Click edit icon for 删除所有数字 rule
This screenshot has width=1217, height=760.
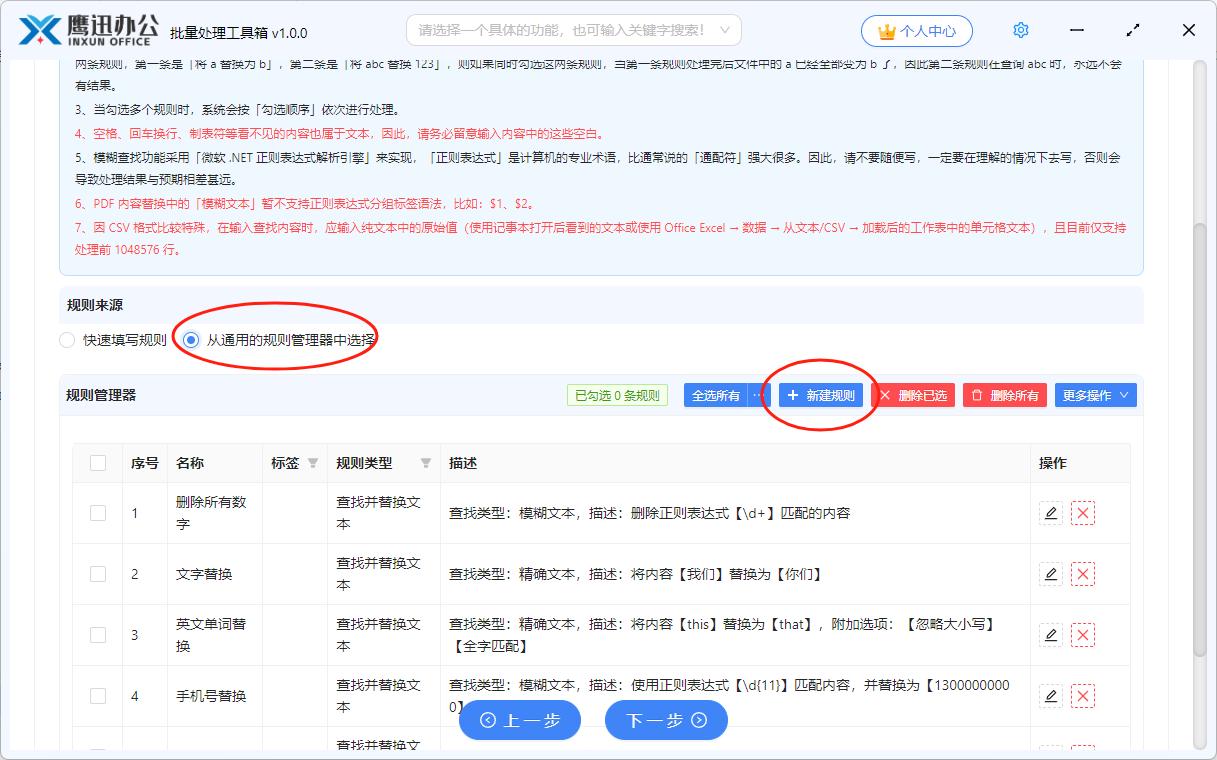1050,514
